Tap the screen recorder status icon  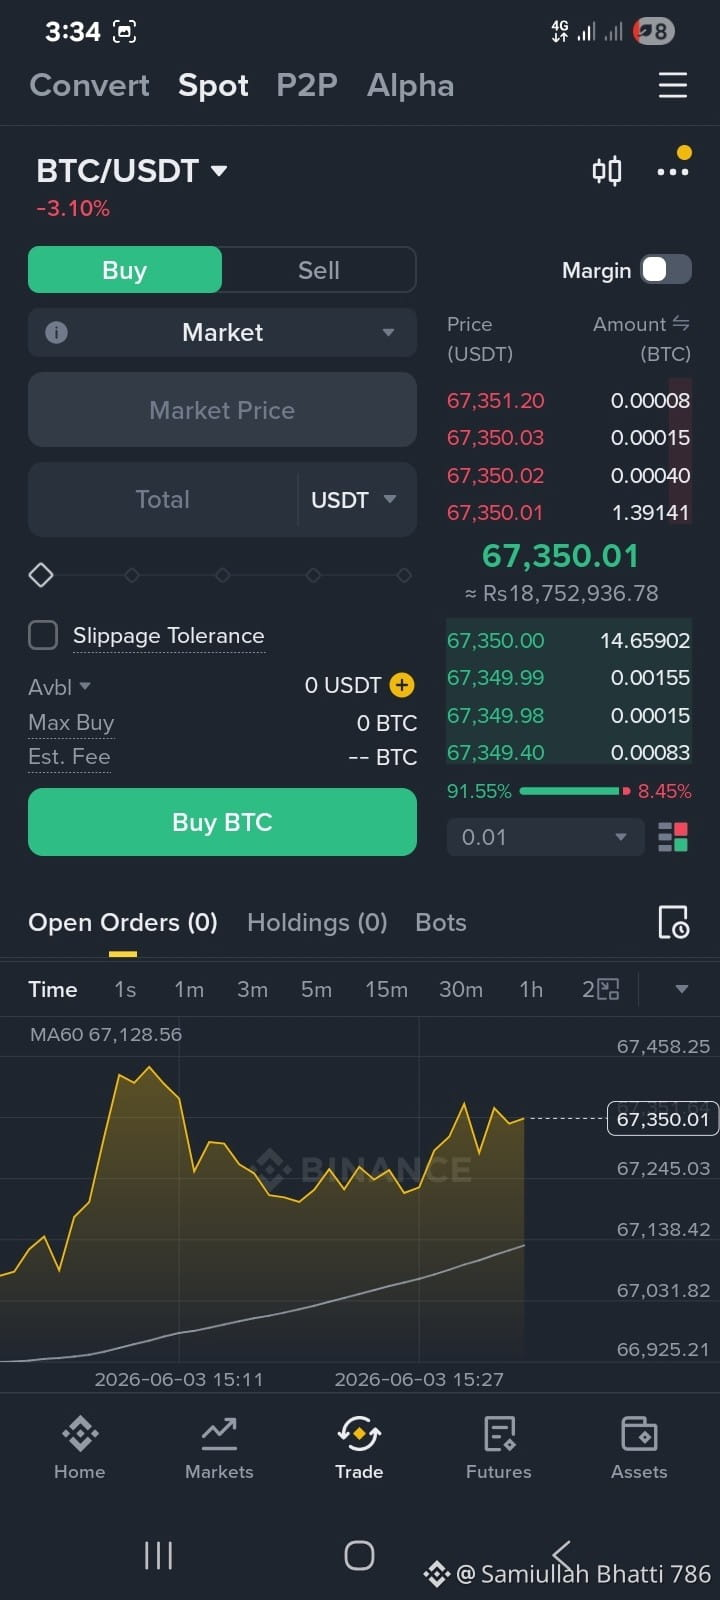124,32
